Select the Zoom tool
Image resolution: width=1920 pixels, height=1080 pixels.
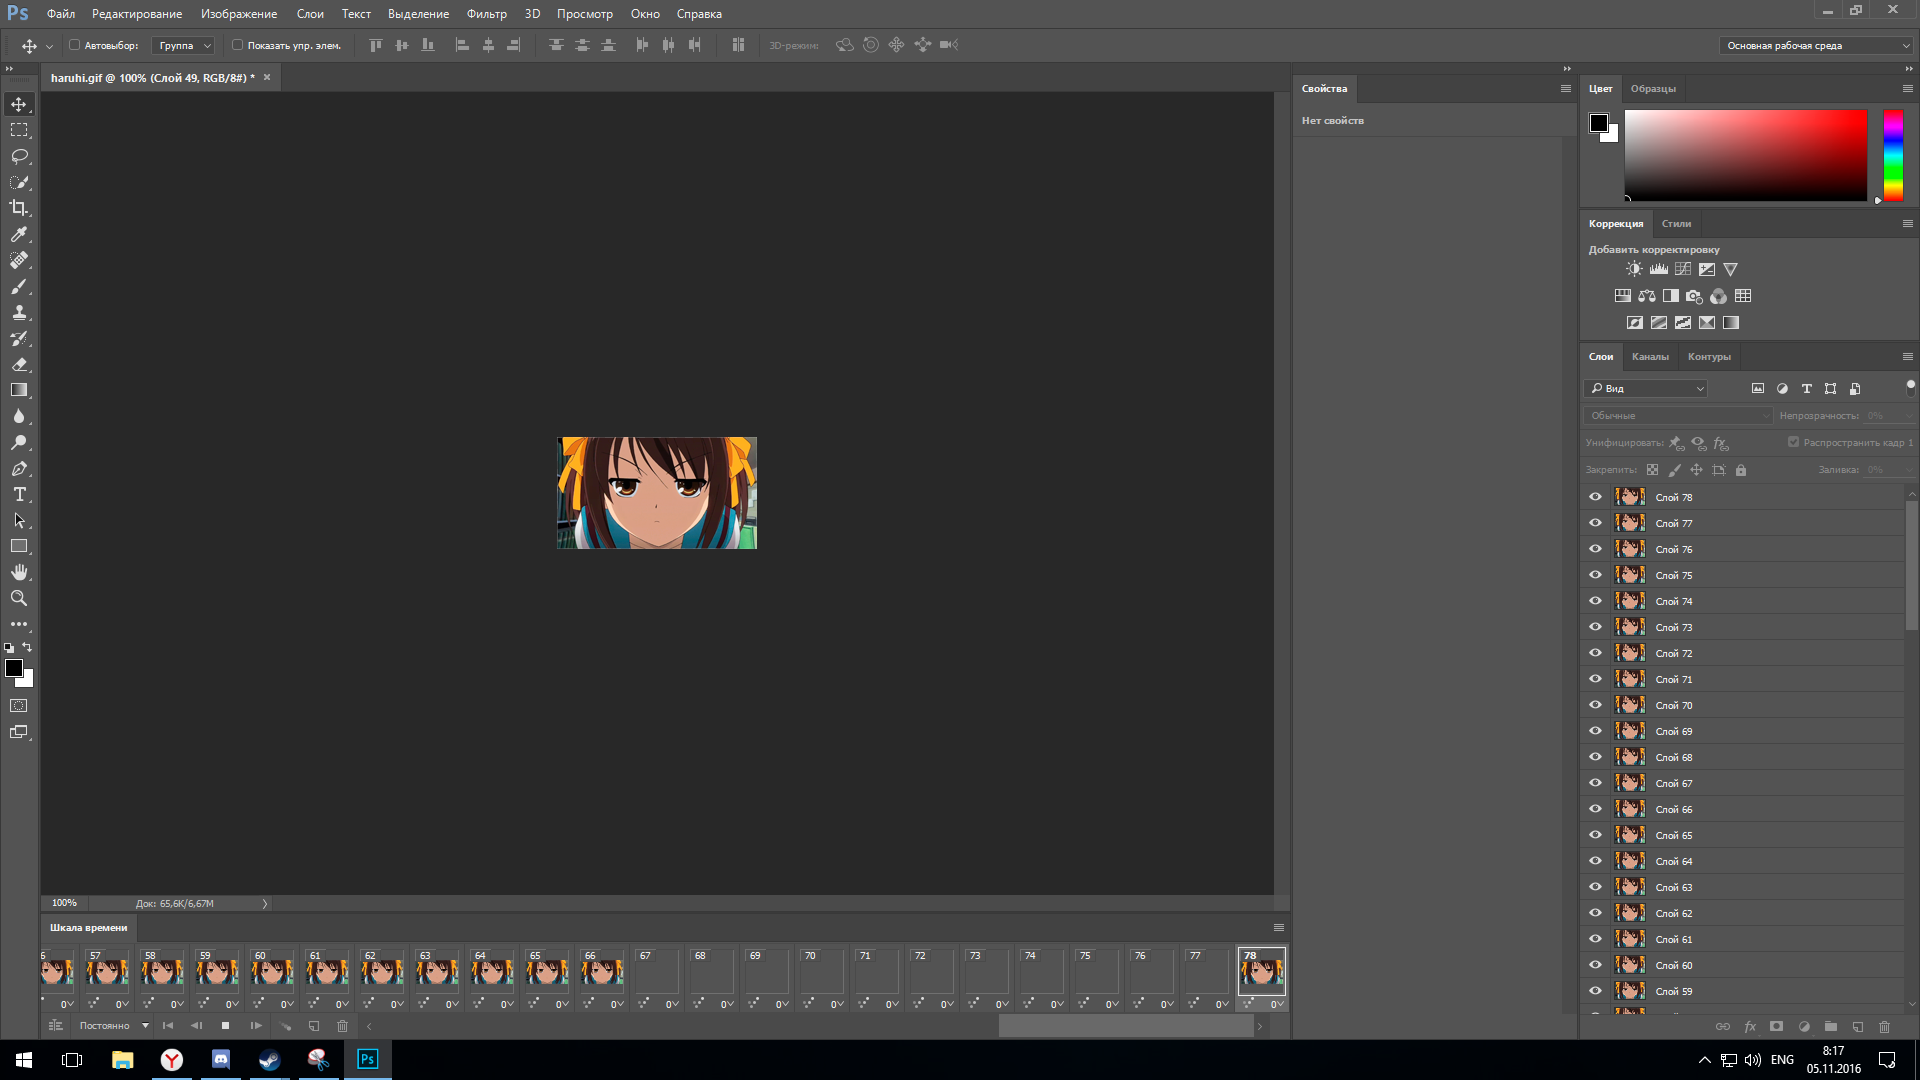coord(19,598)
